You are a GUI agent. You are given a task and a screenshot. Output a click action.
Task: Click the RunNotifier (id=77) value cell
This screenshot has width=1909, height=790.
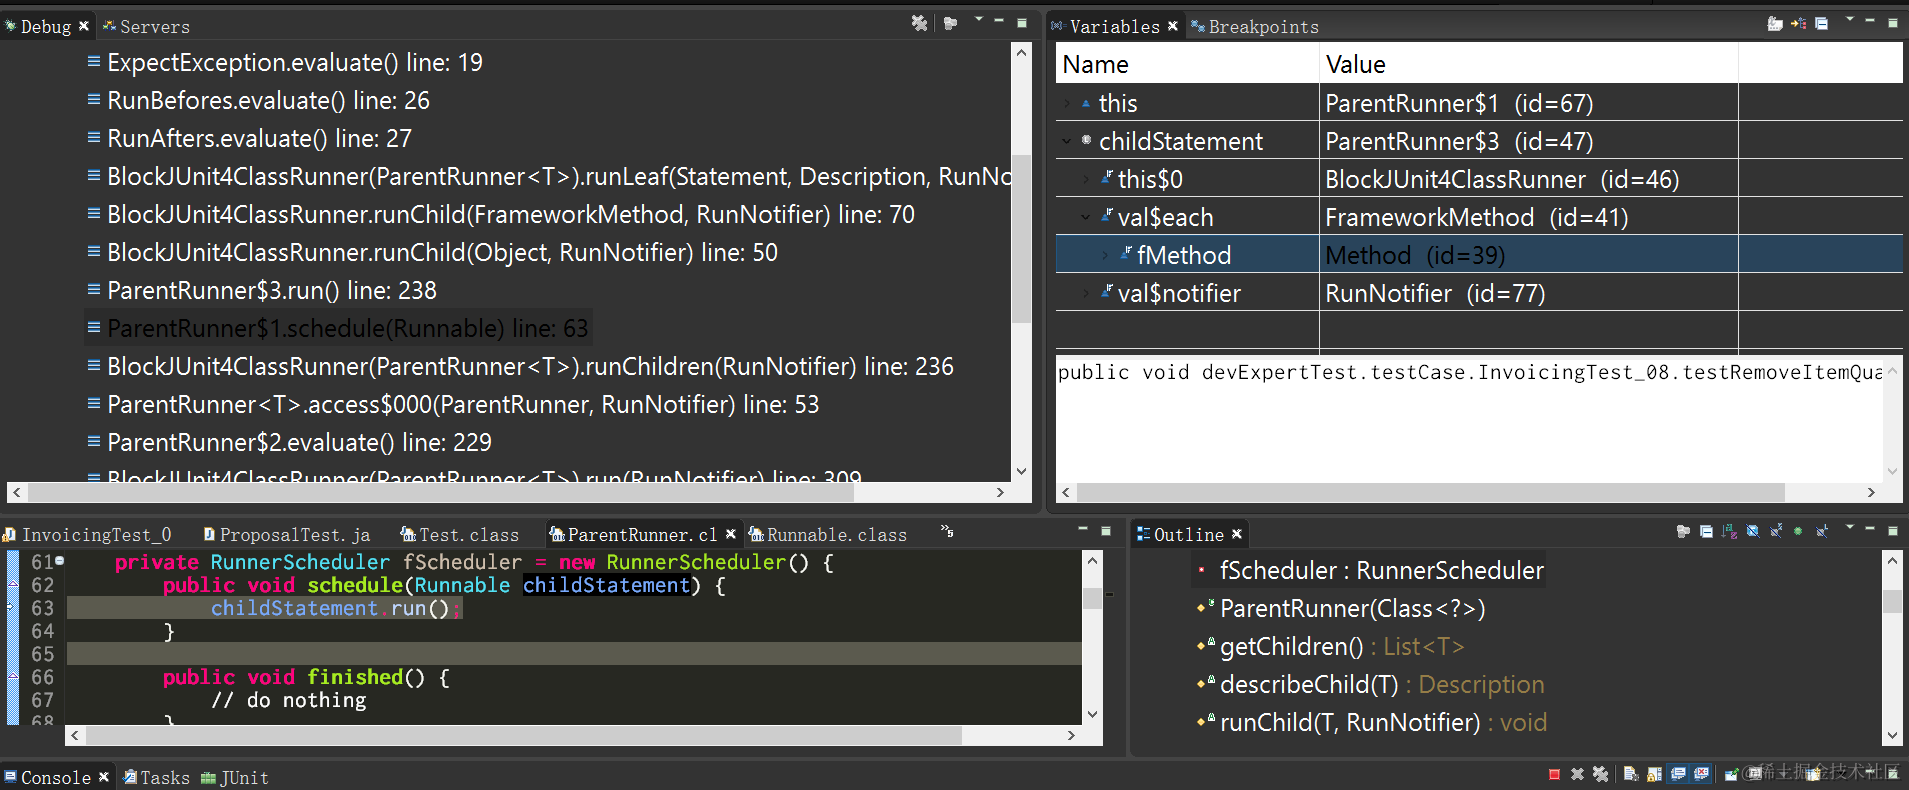click(x=1528, y=293)
